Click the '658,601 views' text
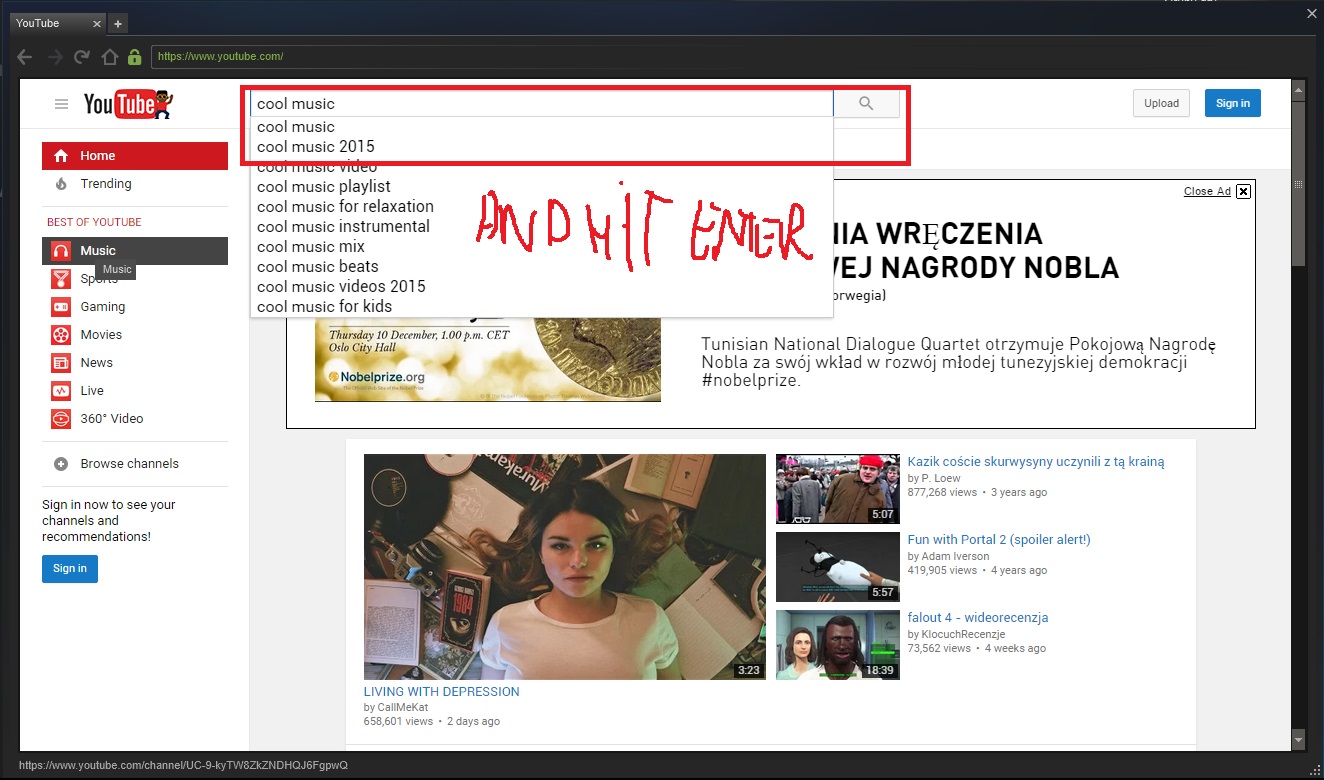The width and height of the screenshot is (1324, 780). click(399, 721)
